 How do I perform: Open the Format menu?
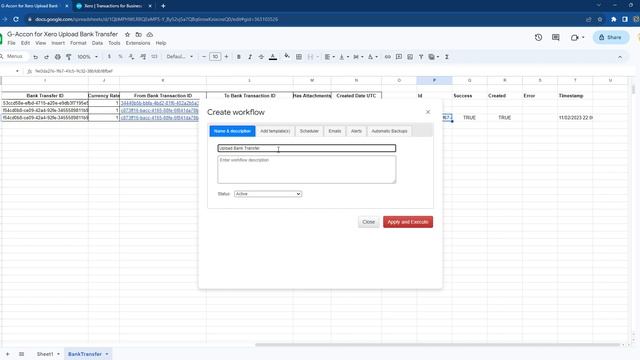pos(78,43)
